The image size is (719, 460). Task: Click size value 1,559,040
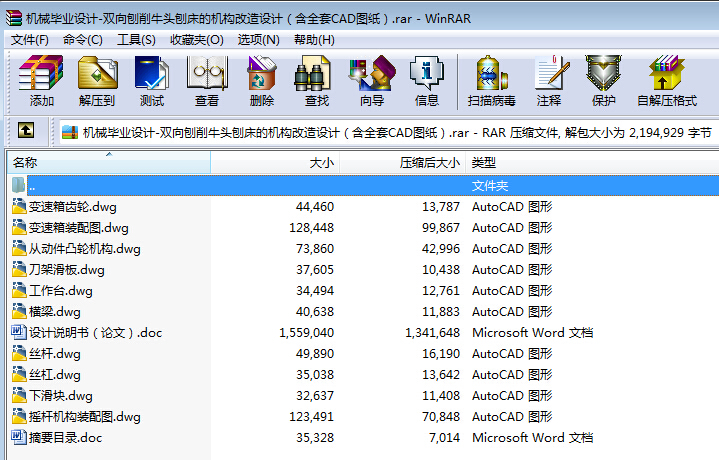(307, 333)
